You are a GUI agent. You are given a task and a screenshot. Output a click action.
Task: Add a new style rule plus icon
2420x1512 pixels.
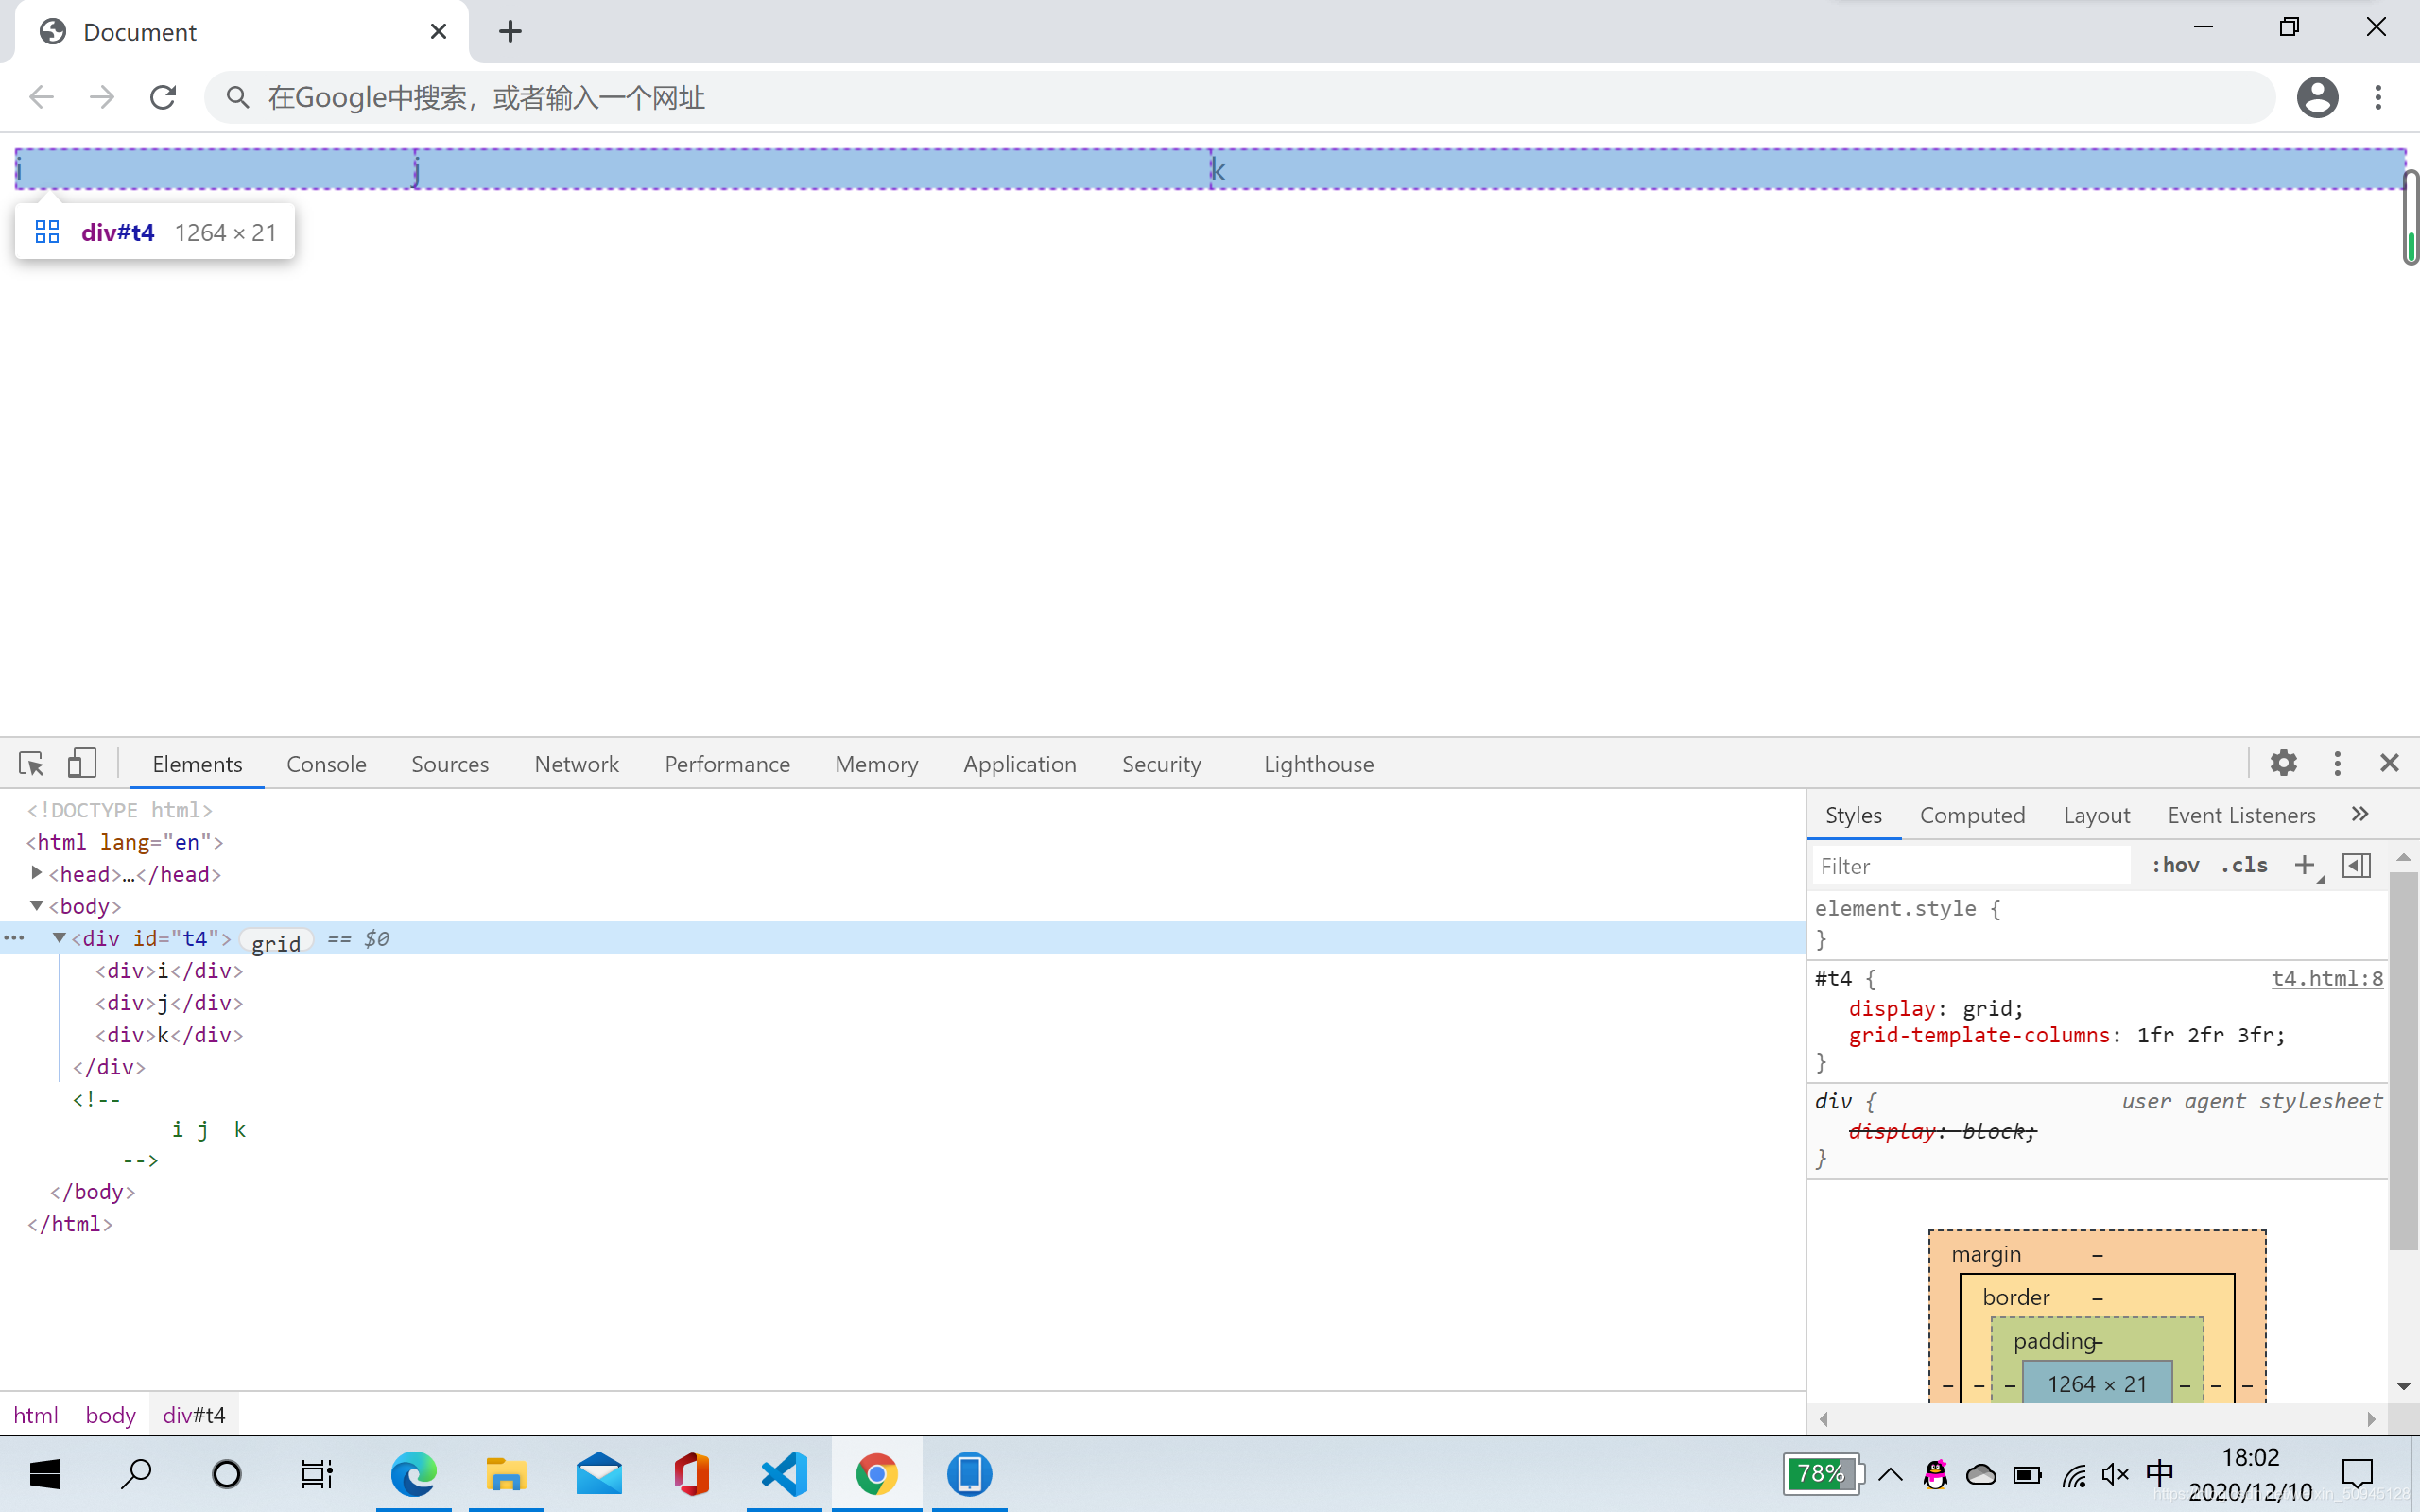2304,865
